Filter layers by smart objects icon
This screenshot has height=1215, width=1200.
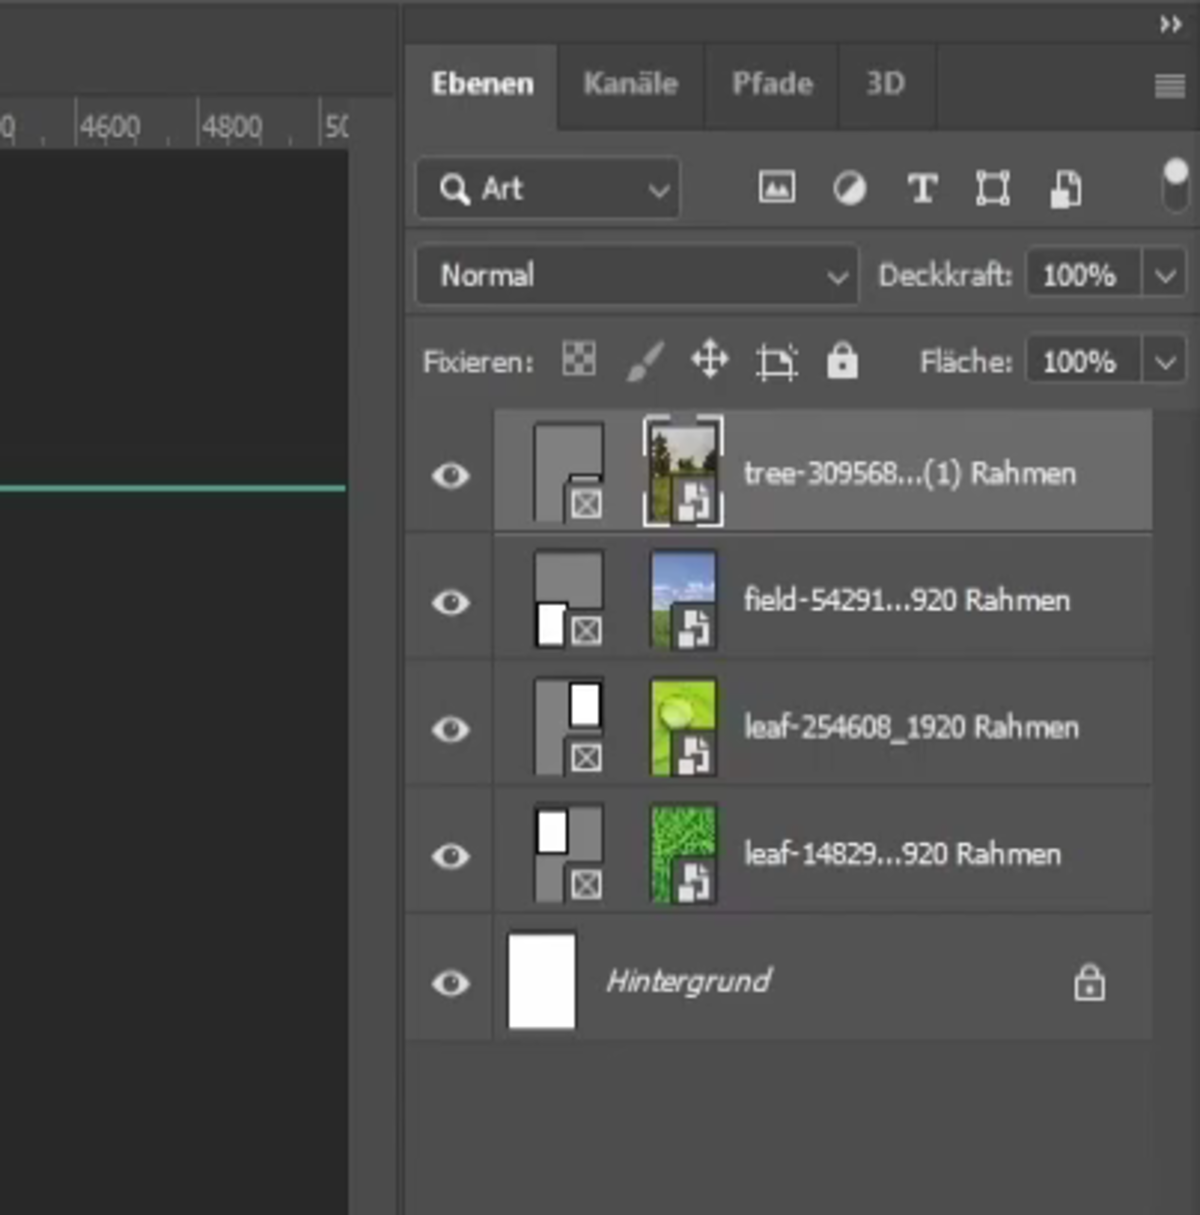pyautogui.click(x=1067, y=188)
